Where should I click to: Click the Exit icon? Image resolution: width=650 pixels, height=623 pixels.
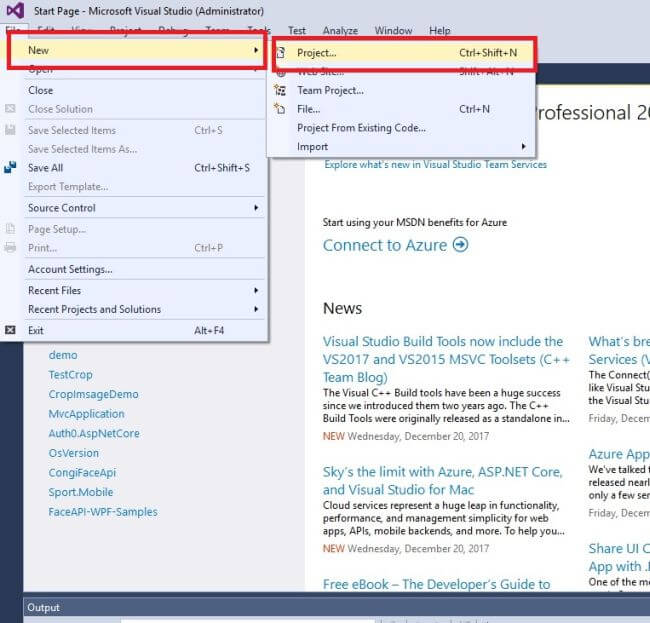tap(10, 330)
